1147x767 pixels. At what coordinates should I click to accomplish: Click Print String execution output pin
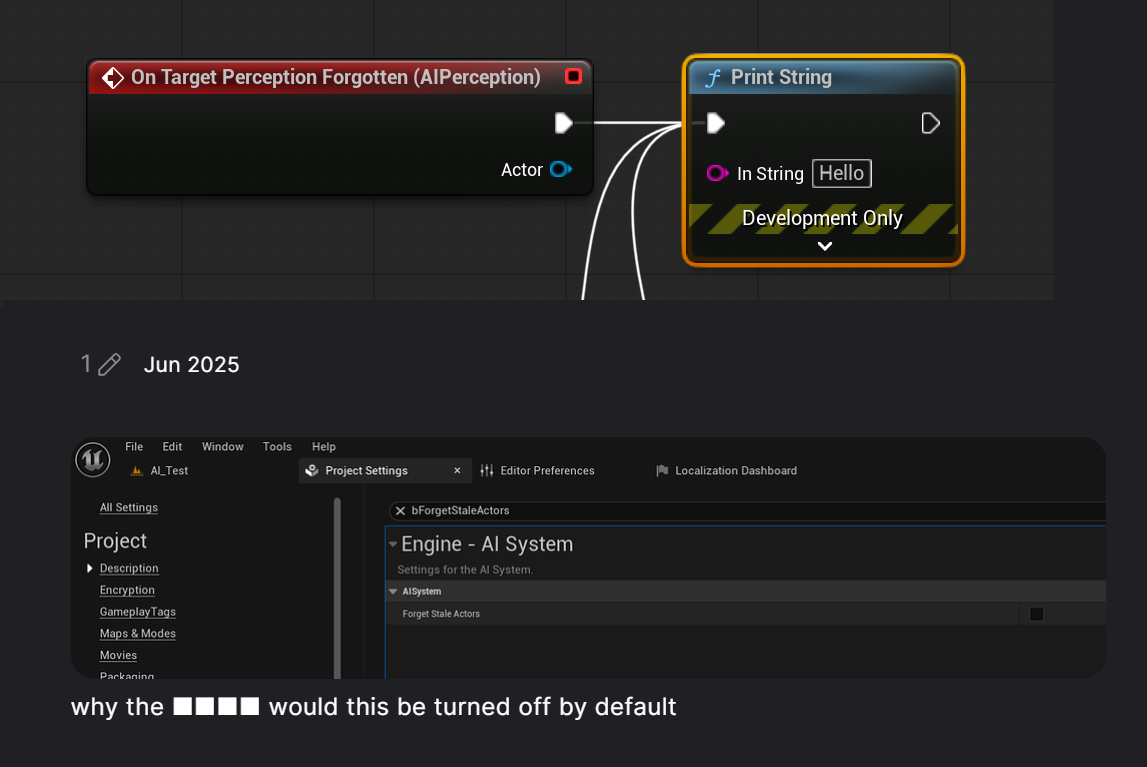(x=930, y=123)
